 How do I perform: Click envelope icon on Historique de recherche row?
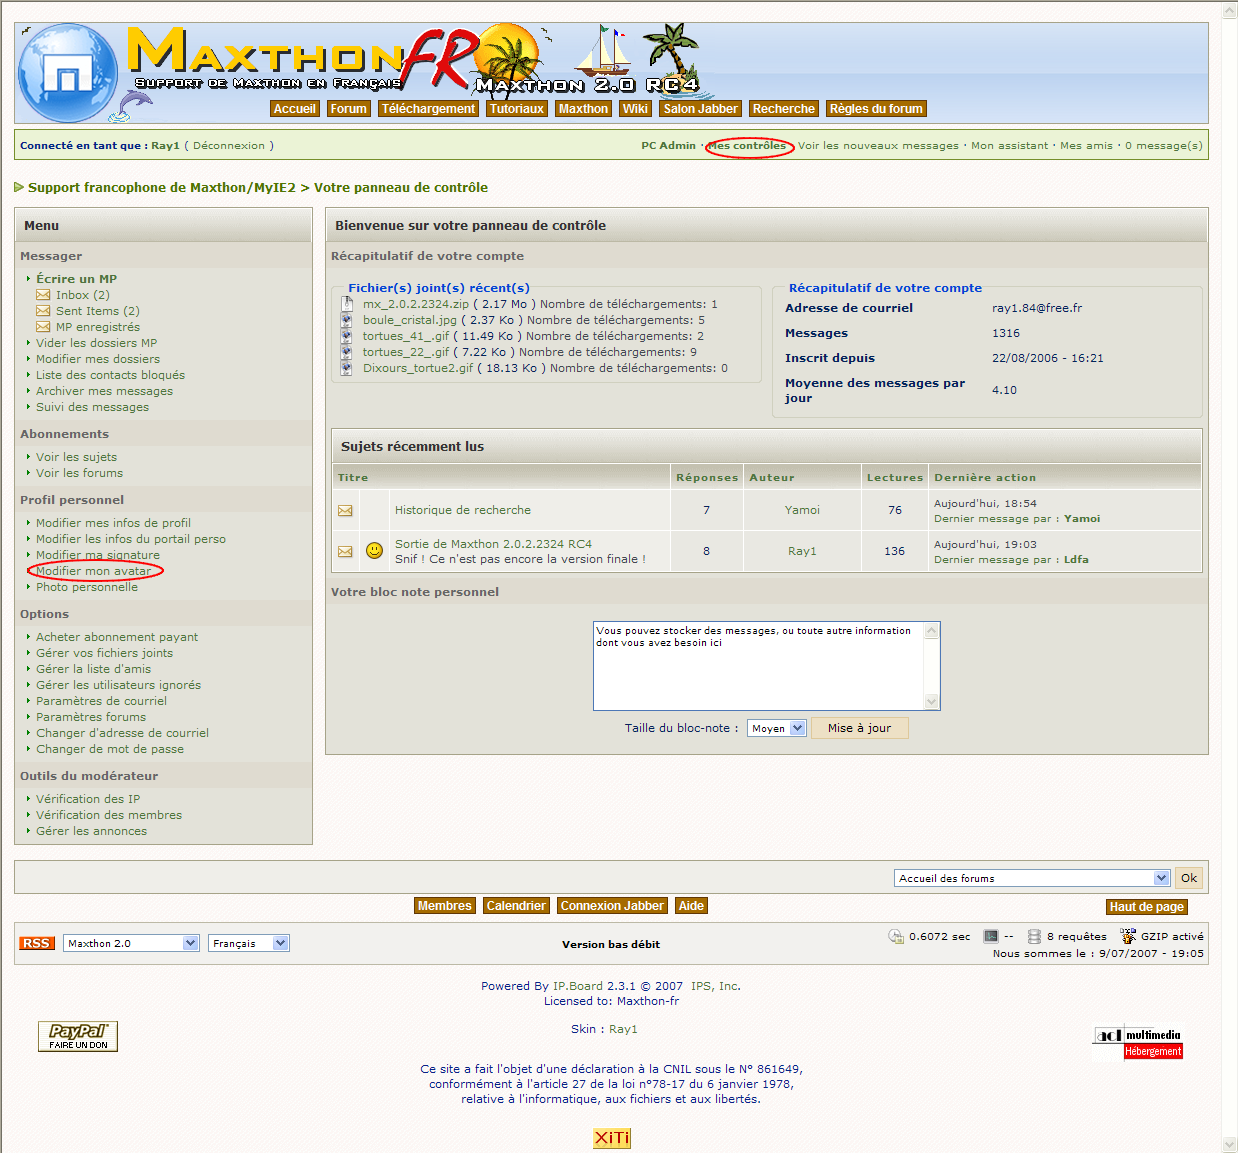pyautogui.click(x=345, y=511)
